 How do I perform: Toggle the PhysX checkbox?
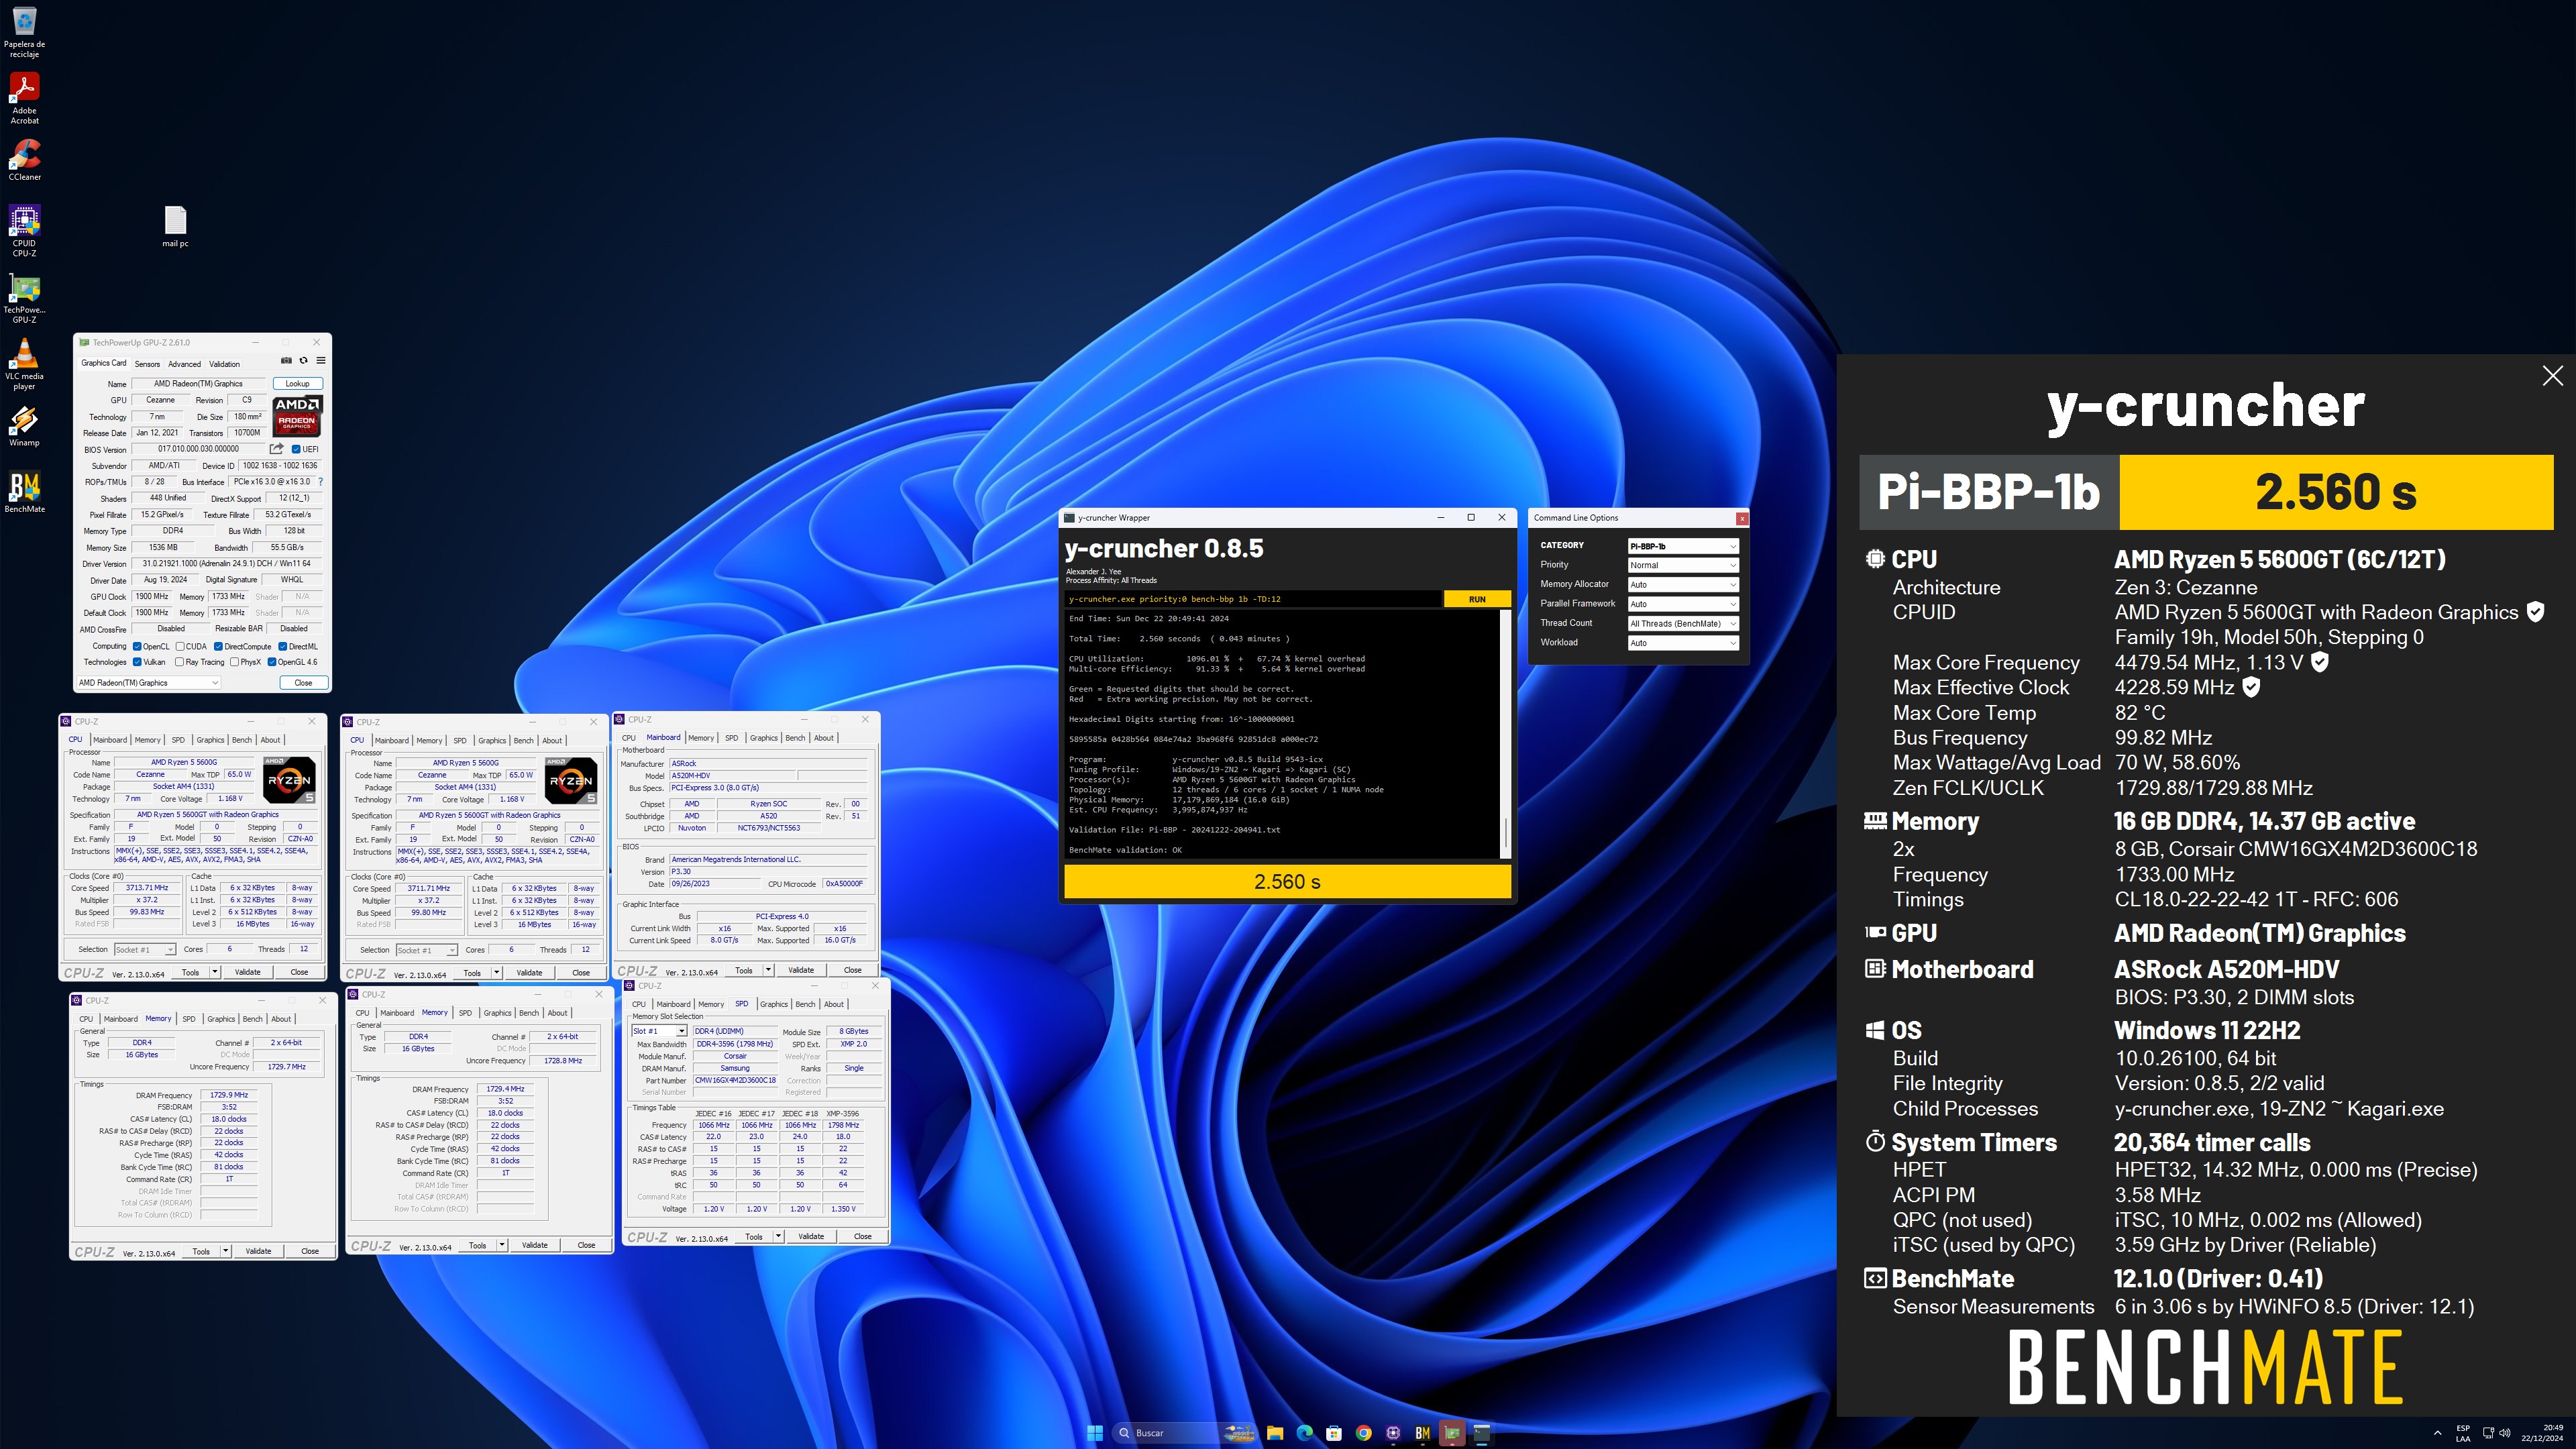tap(234, 662)
